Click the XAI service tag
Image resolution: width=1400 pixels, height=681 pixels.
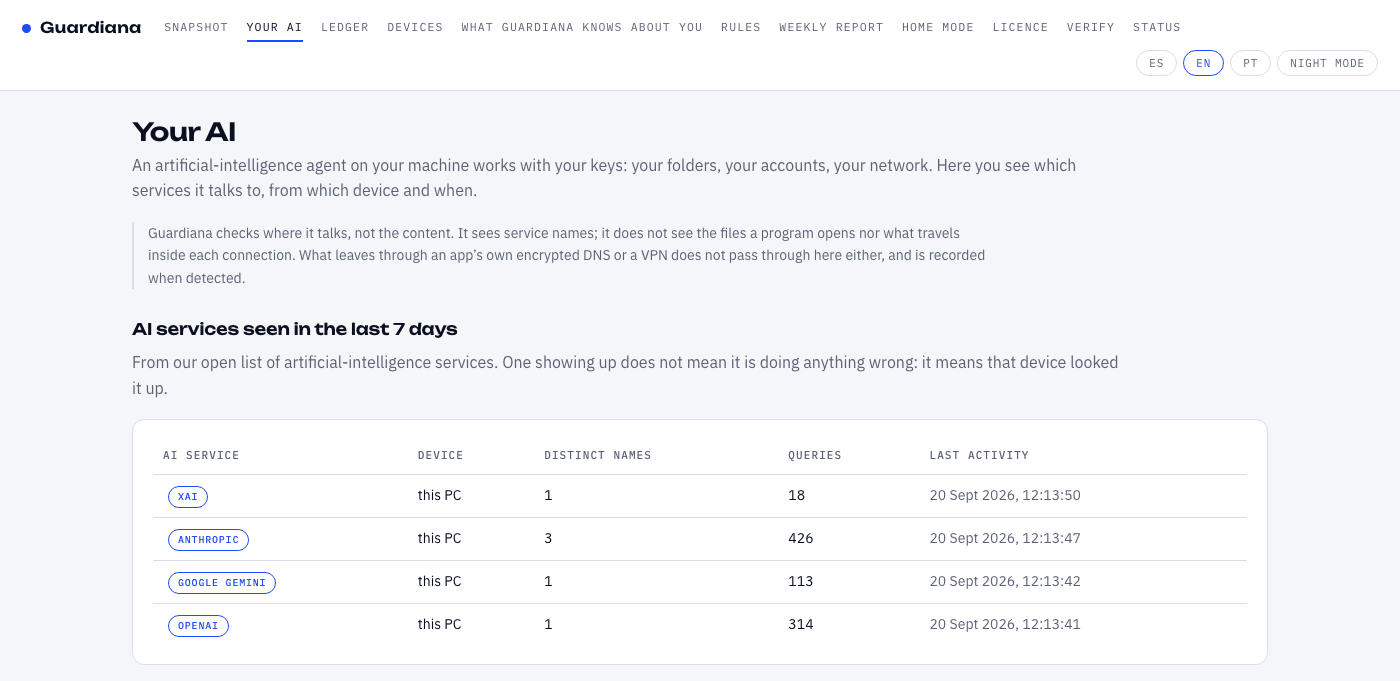[x=188, y=496]
